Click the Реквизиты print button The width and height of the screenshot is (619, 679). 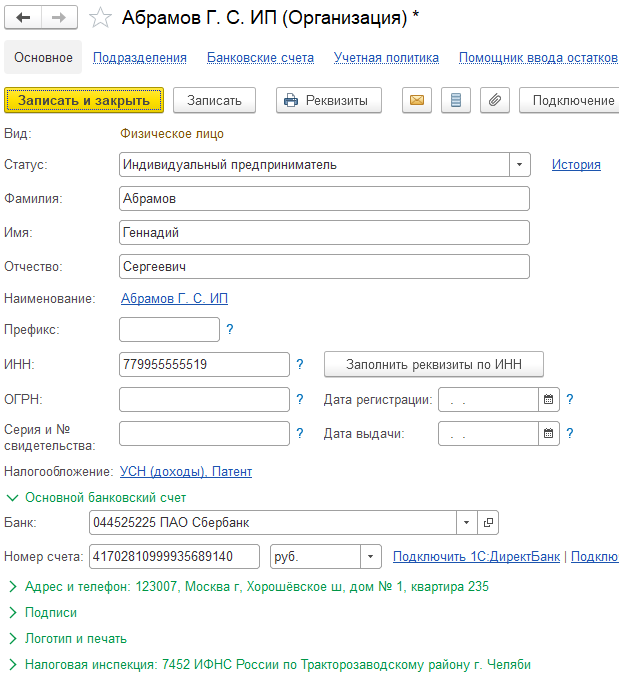coord(329,100)
